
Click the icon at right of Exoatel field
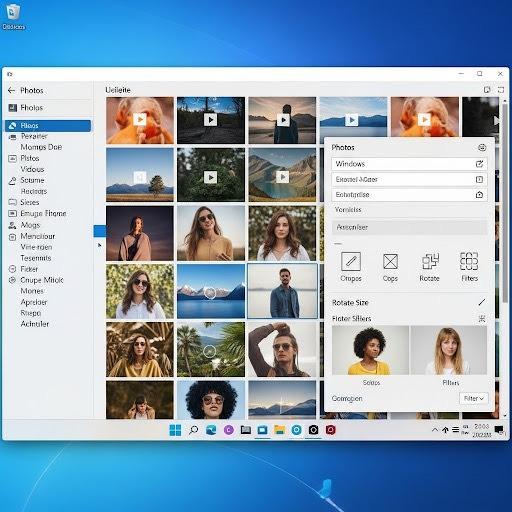479,179
